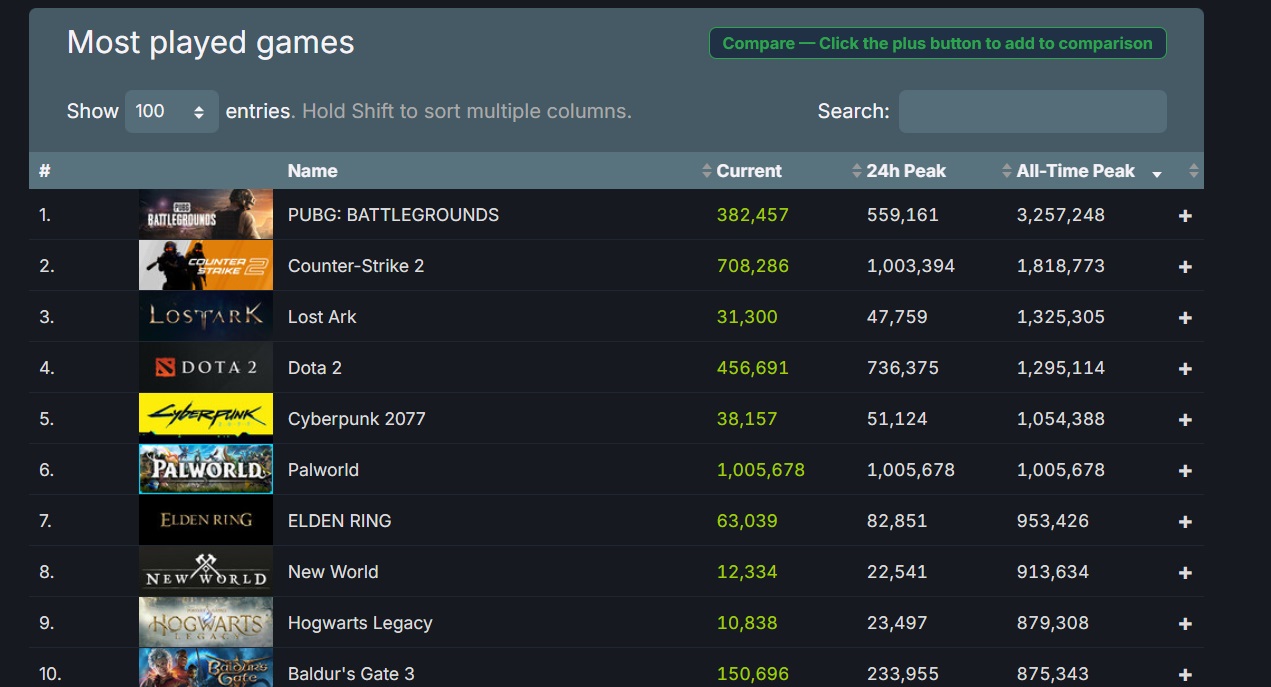The image size is (1271, 687).
Task: Click the plus icon for Lost Ark
Action: click(x=1185, y=317)
